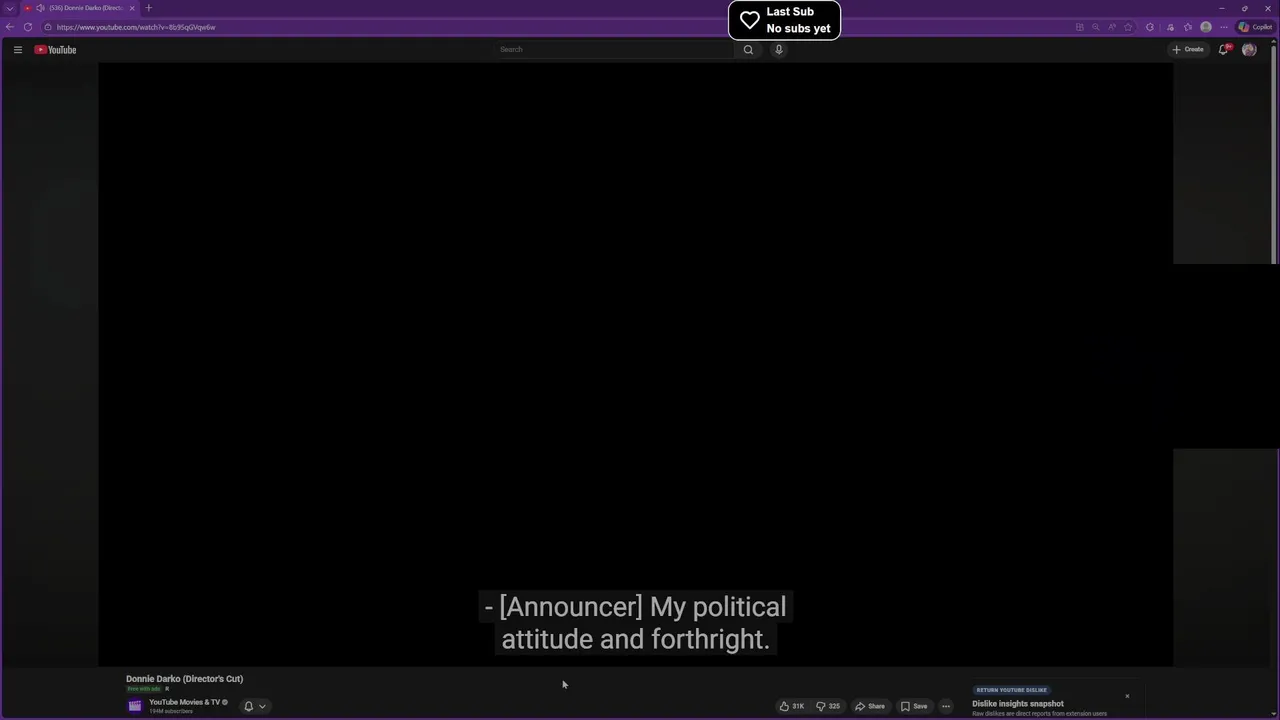Image resolution: width=1280 pixels, height=720 pixels.
Task: Open the Copilot sidebar
Action: pos(1256,27)
